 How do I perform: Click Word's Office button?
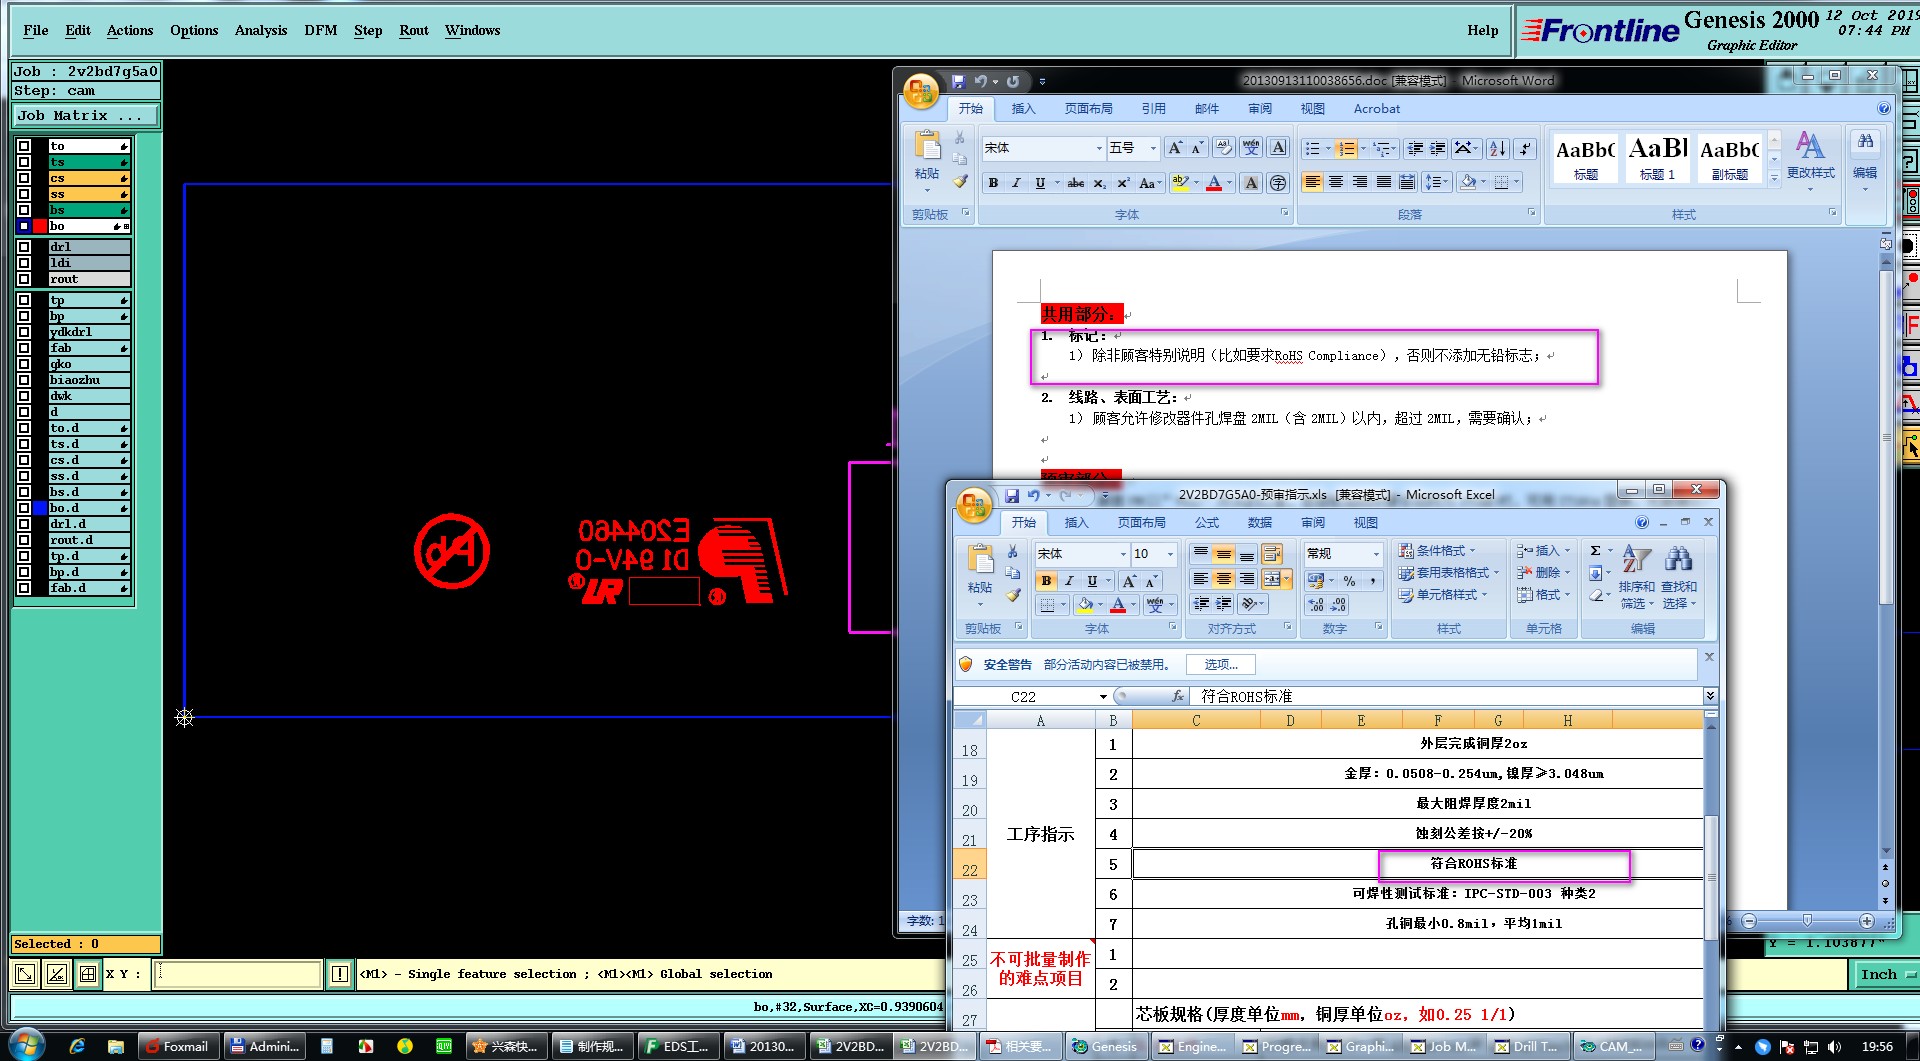coord(920,92)
